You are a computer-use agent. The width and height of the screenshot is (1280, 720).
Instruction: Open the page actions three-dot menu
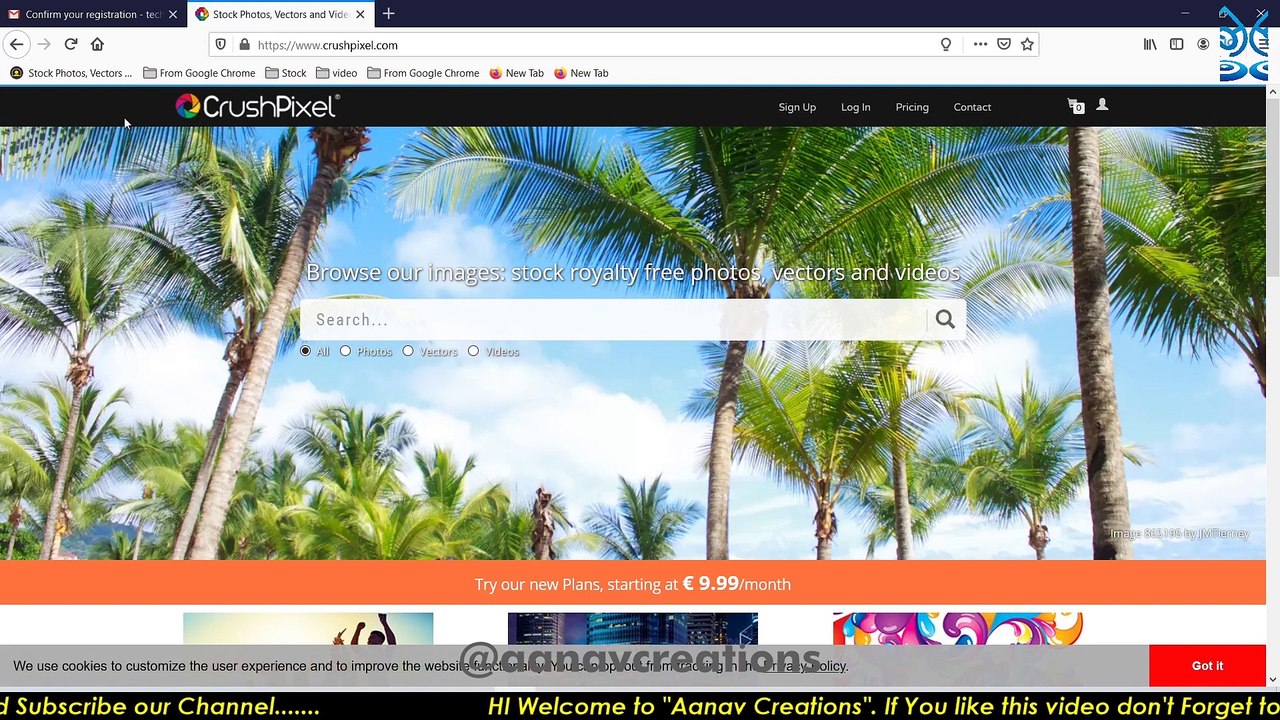980,45
